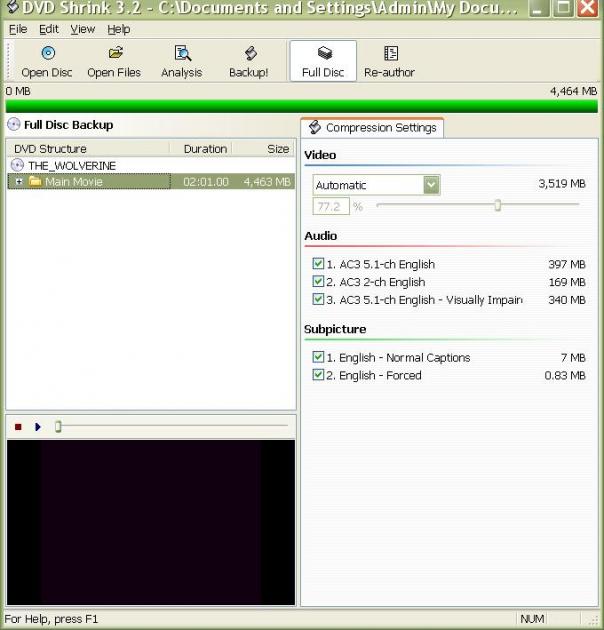Click the 397 MB audio size
The image size is (604, 630).
point(567,264)
